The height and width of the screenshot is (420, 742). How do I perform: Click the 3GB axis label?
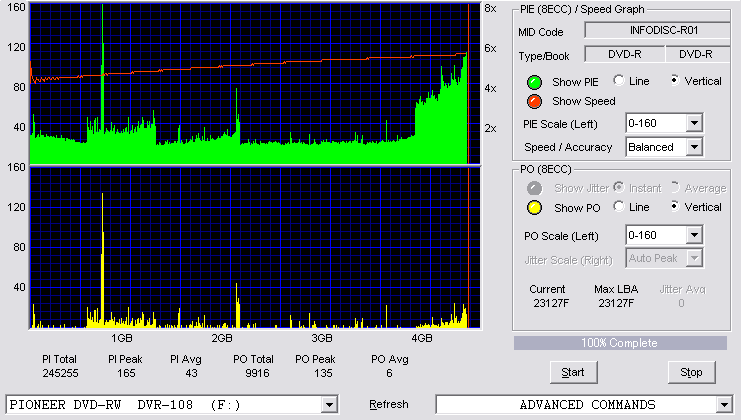pyautogui.click(x=322, y=338)
